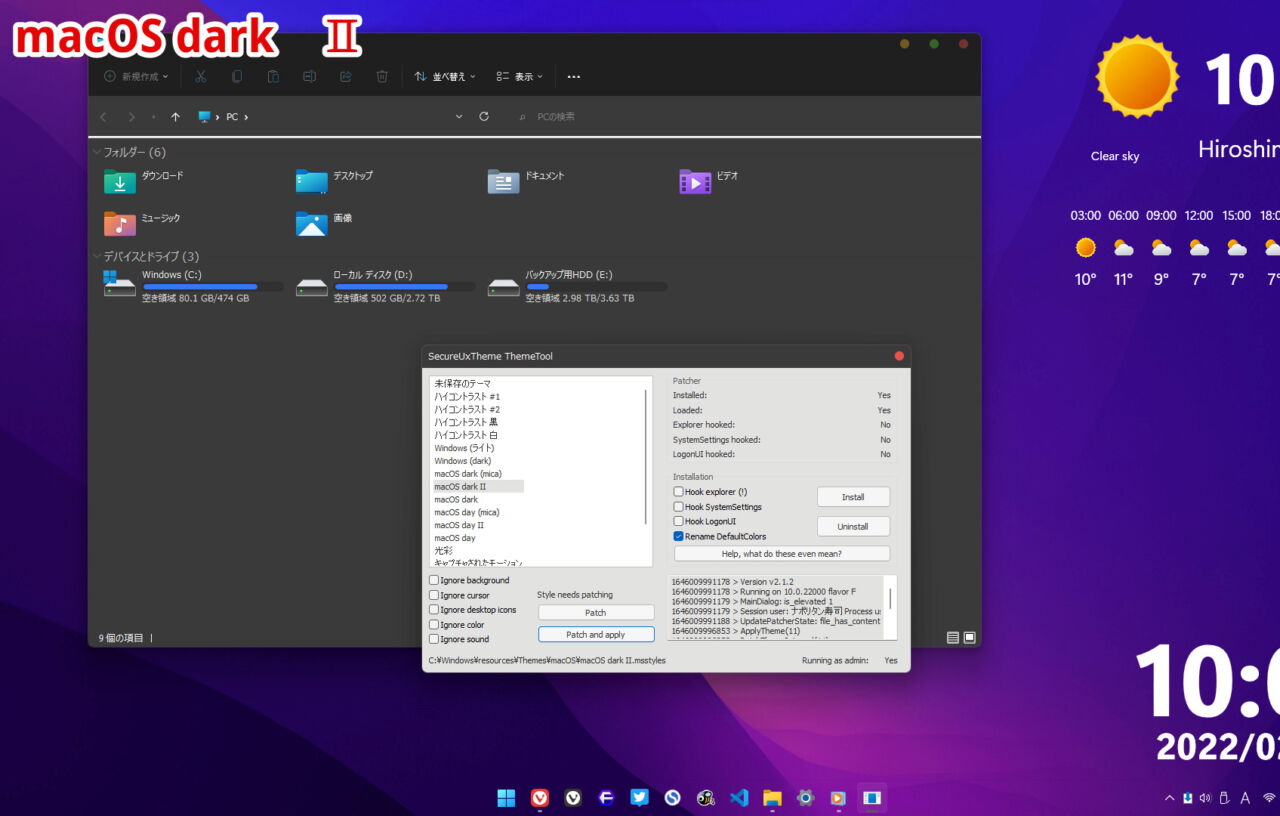
Task: Click the Delete trash icon in Explorer toolbar
Action: (x=382, y=76)
